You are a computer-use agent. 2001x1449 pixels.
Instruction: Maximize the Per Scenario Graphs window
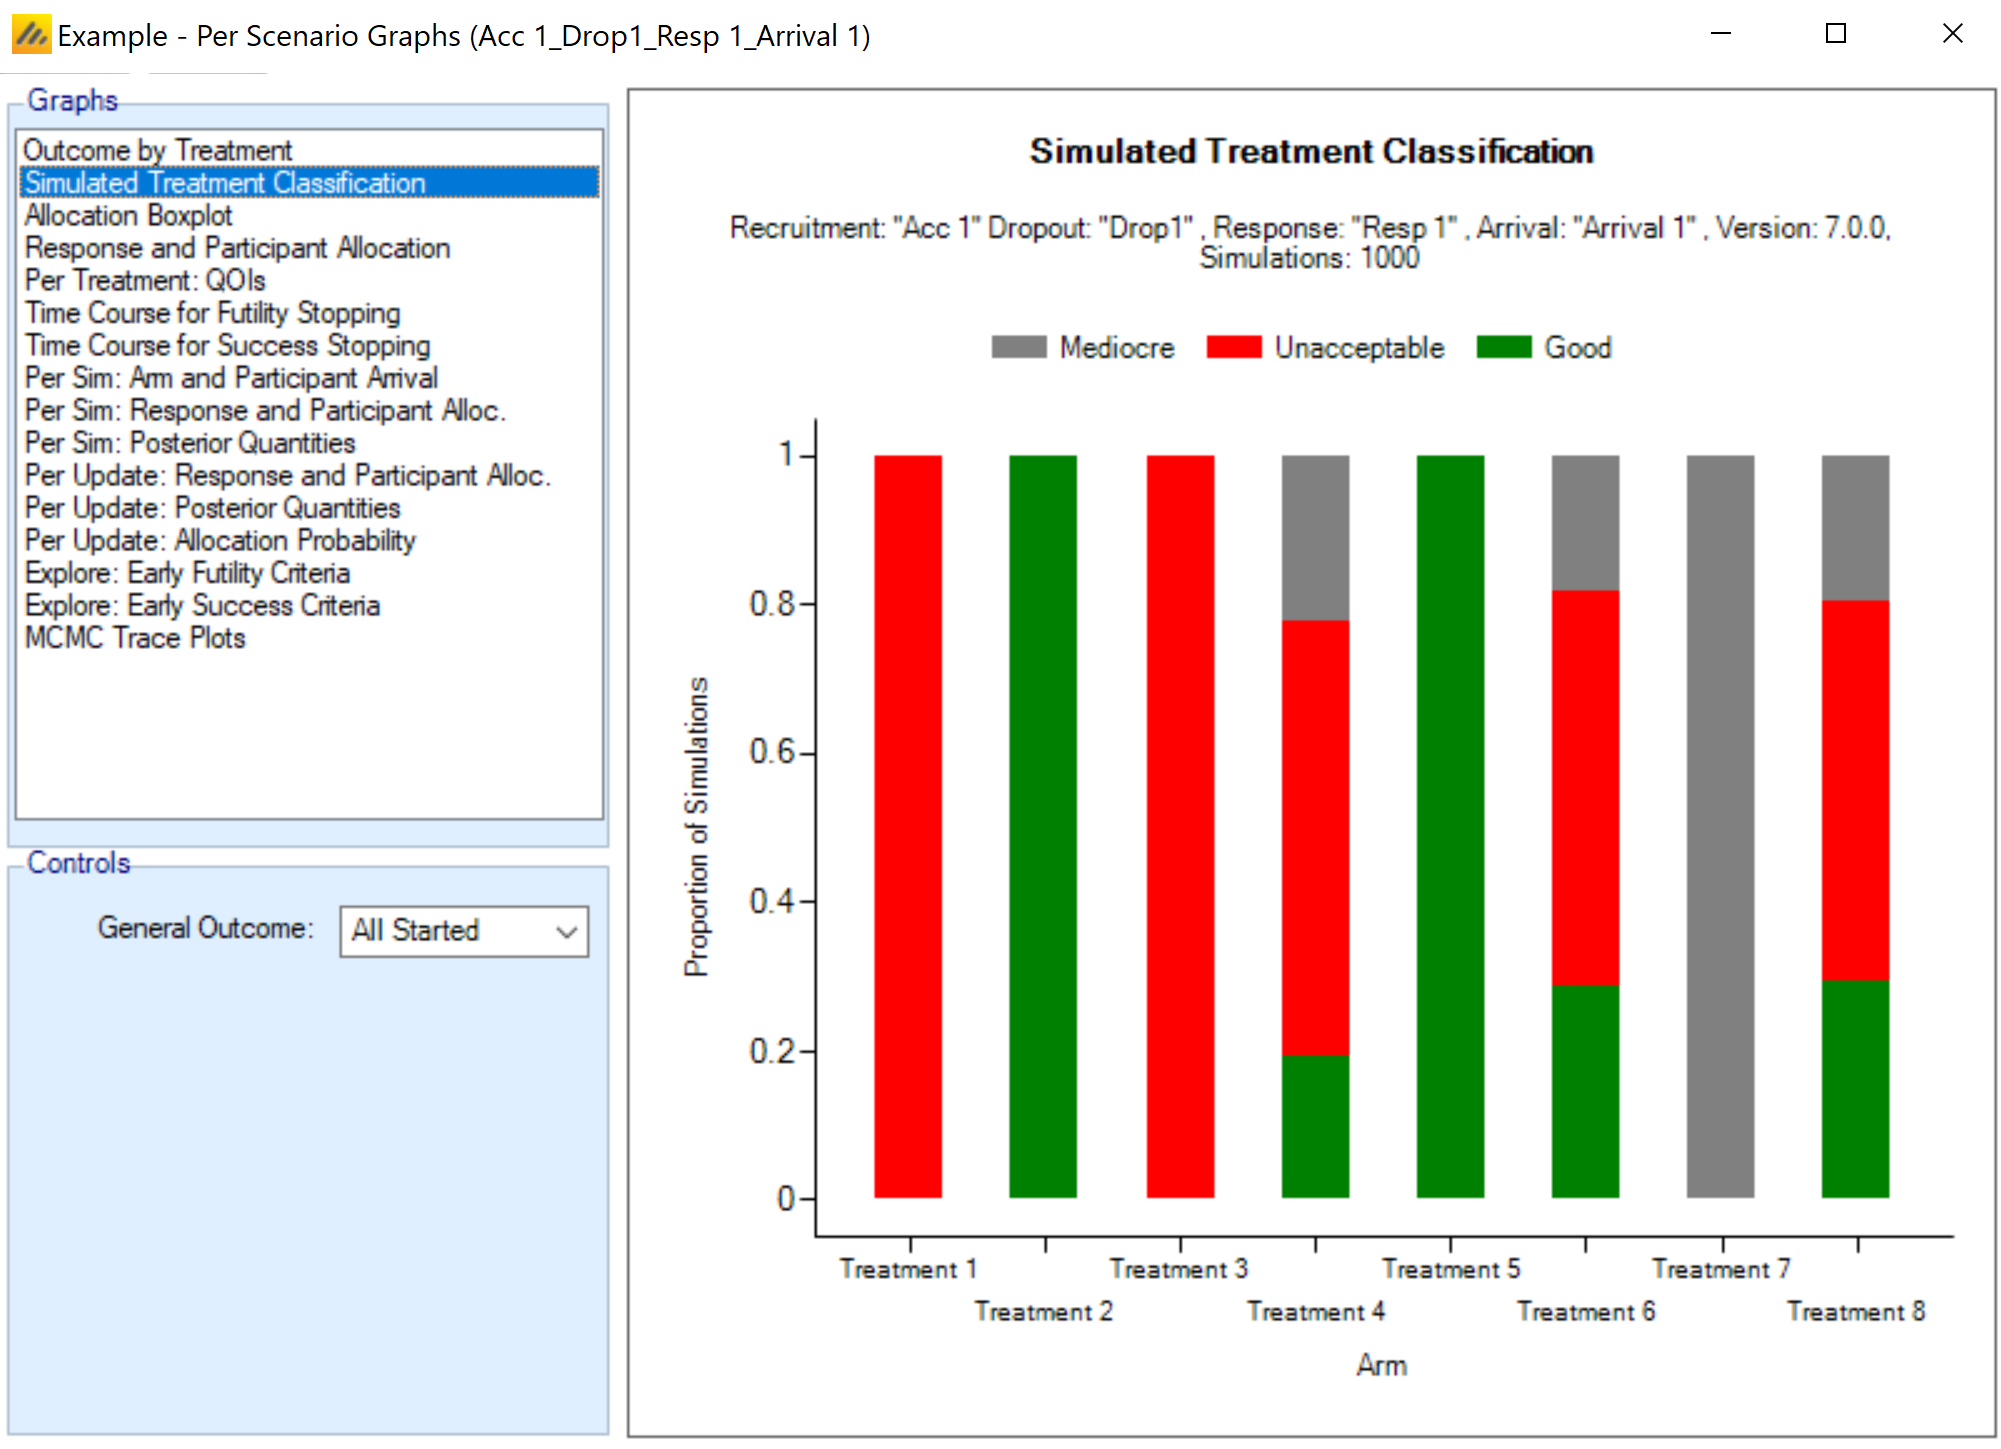pyautogui.click(x=1835, y=34)
